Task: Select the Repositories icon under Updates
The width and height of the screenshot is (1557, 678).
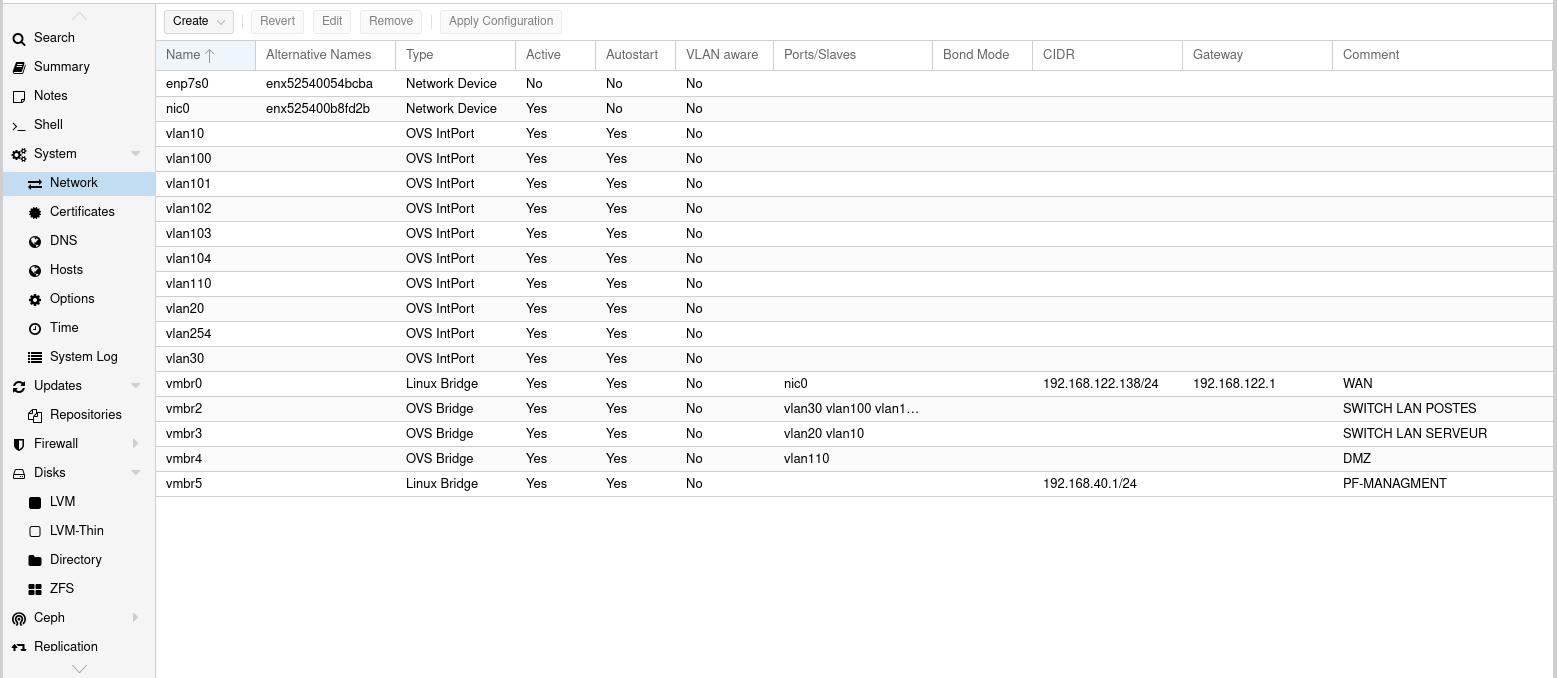Action: (x=36, y=414)
